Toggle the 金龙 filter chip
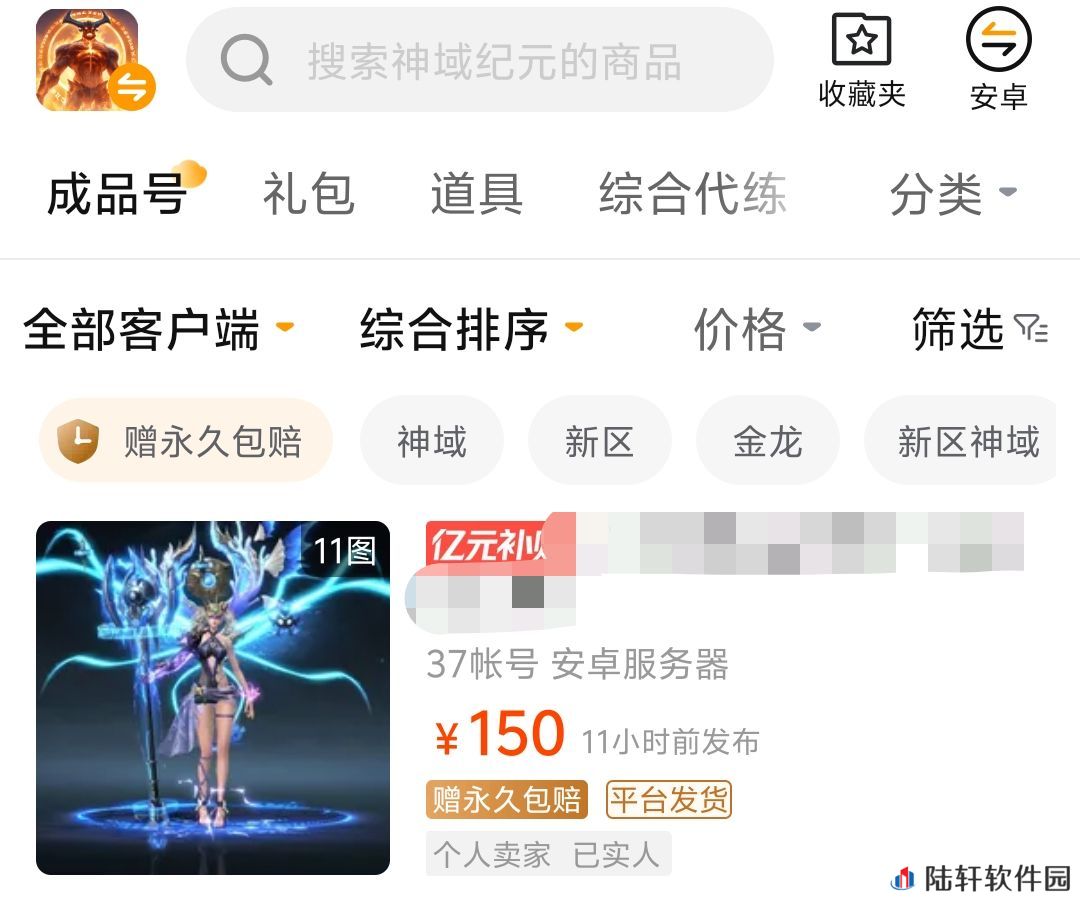The width and height of the screenshot is (1080, 903). (768, 440)
